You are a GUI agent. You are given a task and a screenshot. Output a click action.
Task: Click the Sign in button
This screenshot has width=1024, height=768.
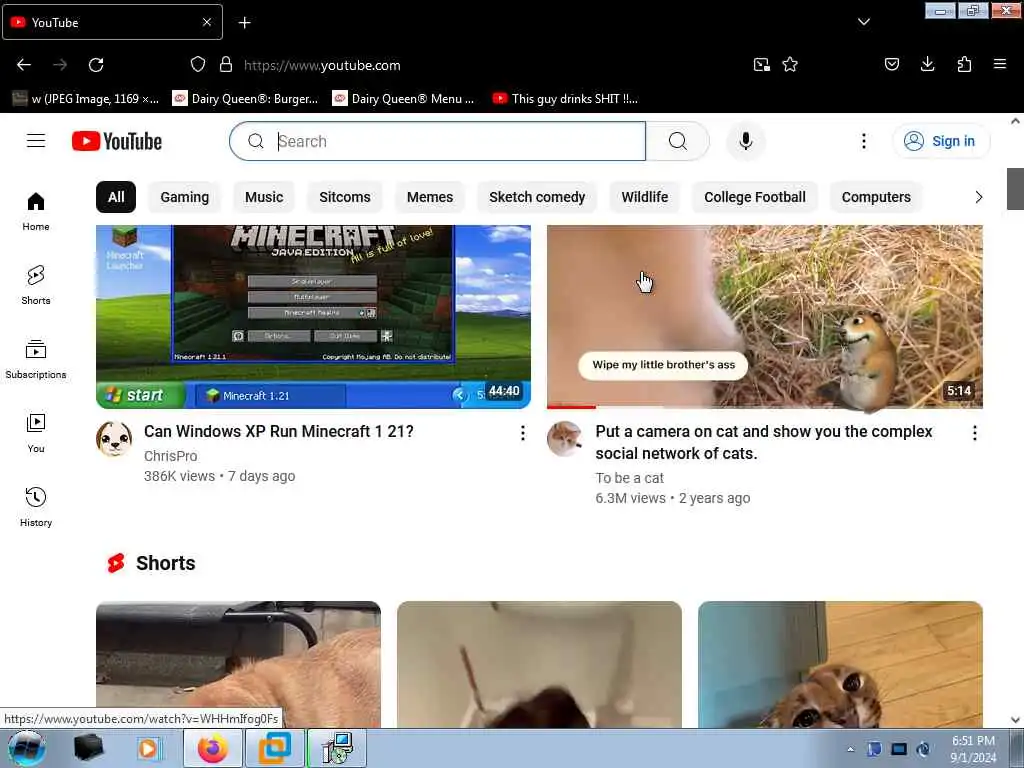(941, 141)
